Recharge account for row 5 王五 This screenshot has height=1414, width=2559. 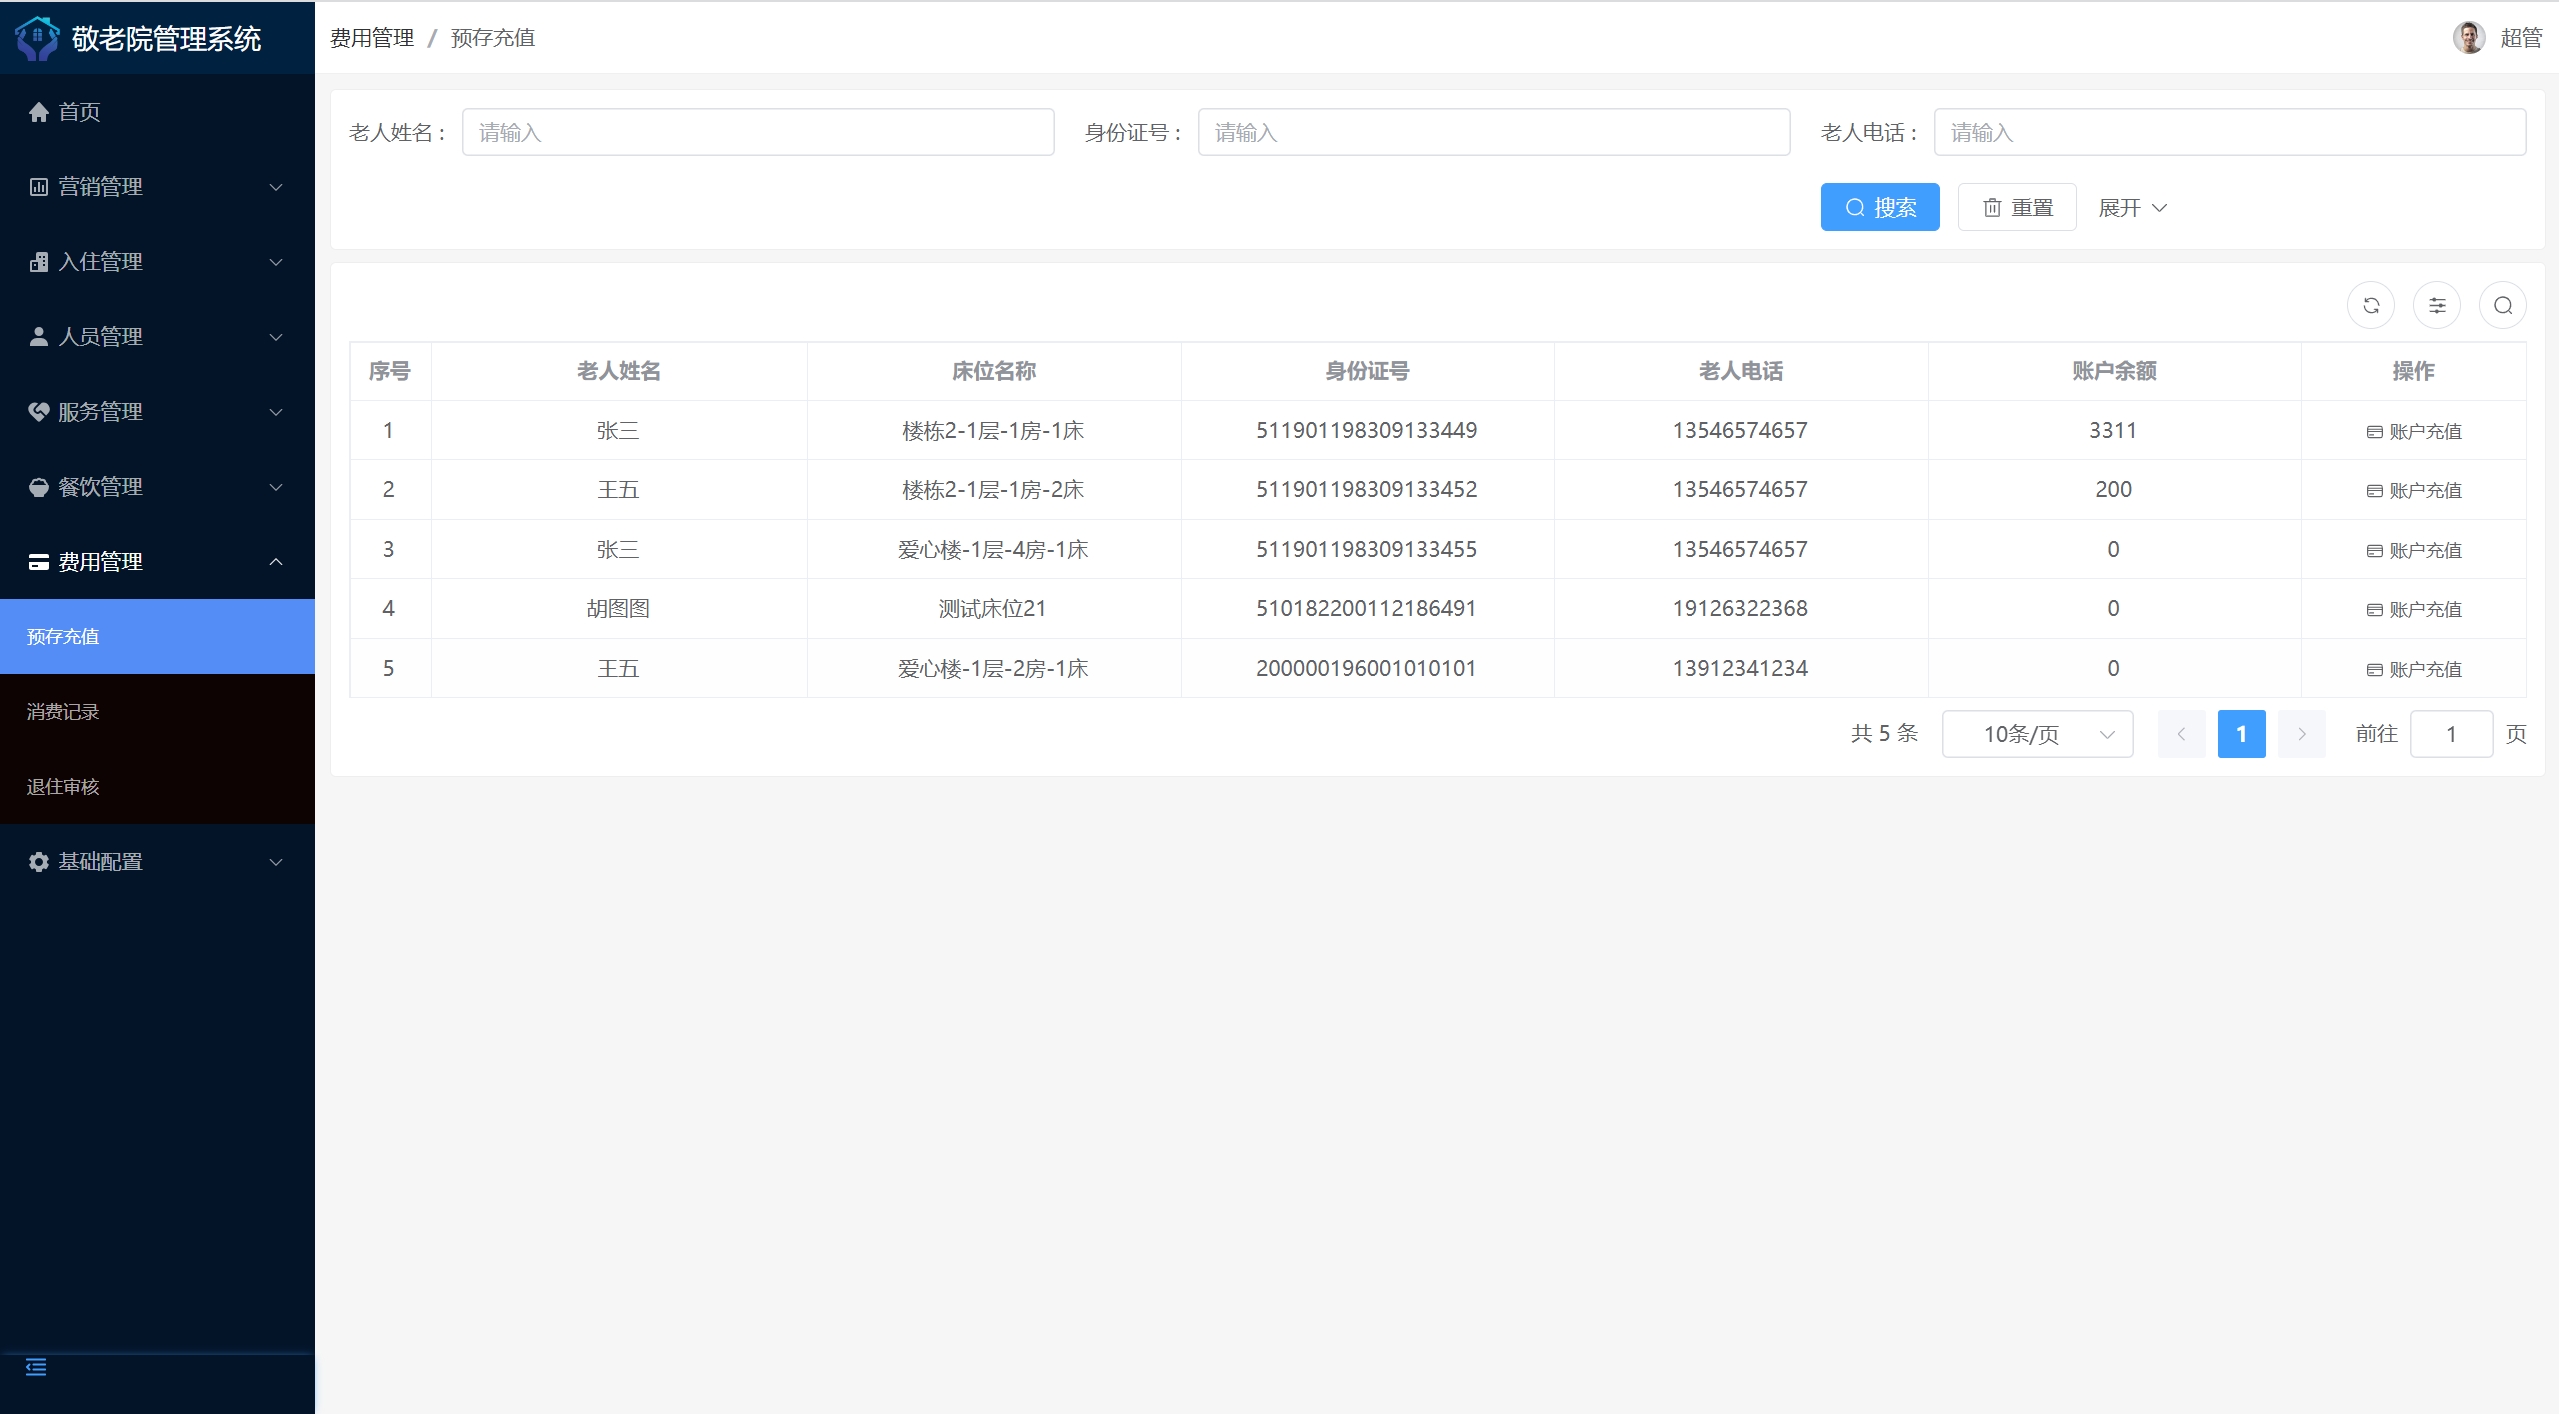tap(2413, 669)
